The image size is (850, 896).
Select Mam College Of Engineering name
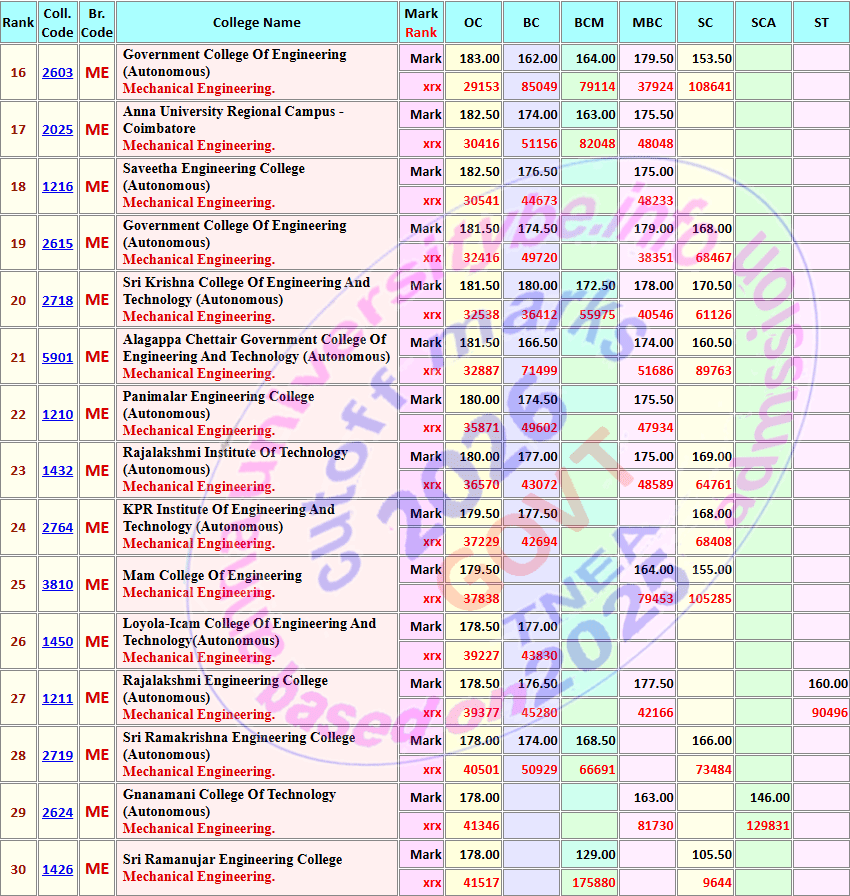click(x=212, y=575)
